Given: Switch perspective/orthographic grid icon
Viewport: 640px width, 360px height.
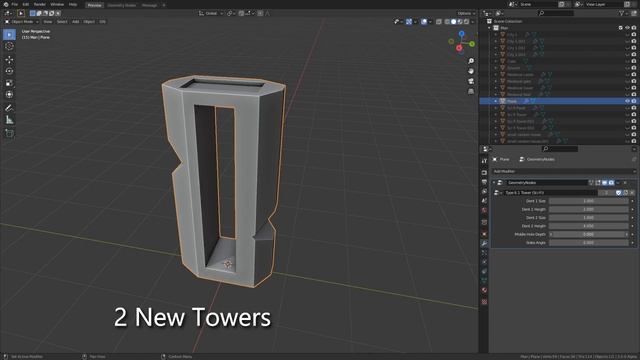Looking at the screenshot, I should [471, 91].
